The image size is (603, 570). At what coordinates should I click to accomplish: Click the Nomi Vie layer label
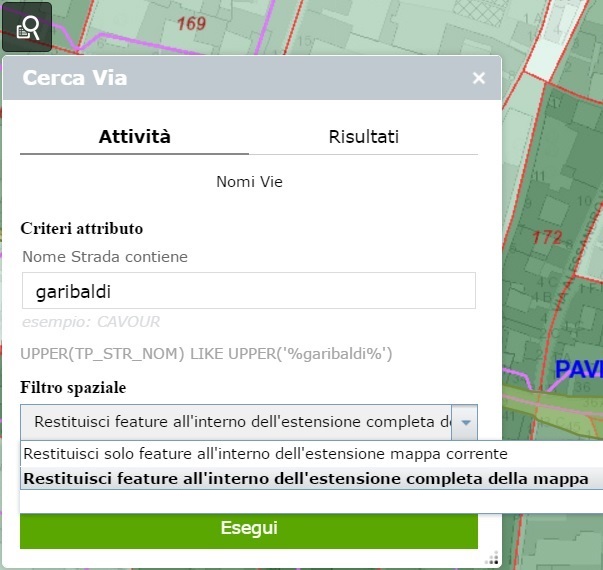[x=249, y=182]
